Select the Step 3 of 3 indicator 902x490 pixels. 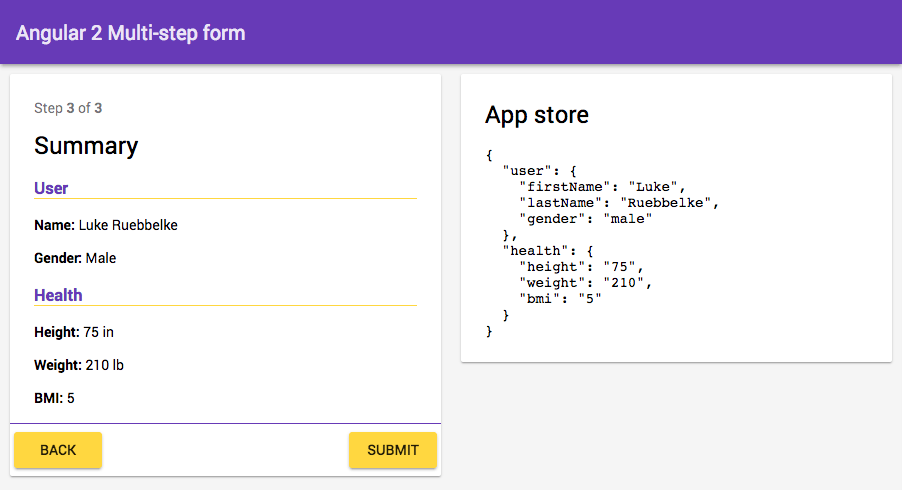[x=68, y=108]
